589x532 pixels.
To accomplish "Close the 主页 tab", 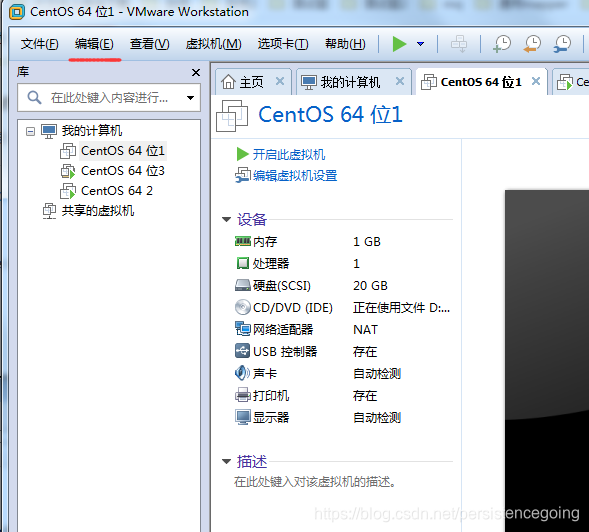I will coord(280,81).
